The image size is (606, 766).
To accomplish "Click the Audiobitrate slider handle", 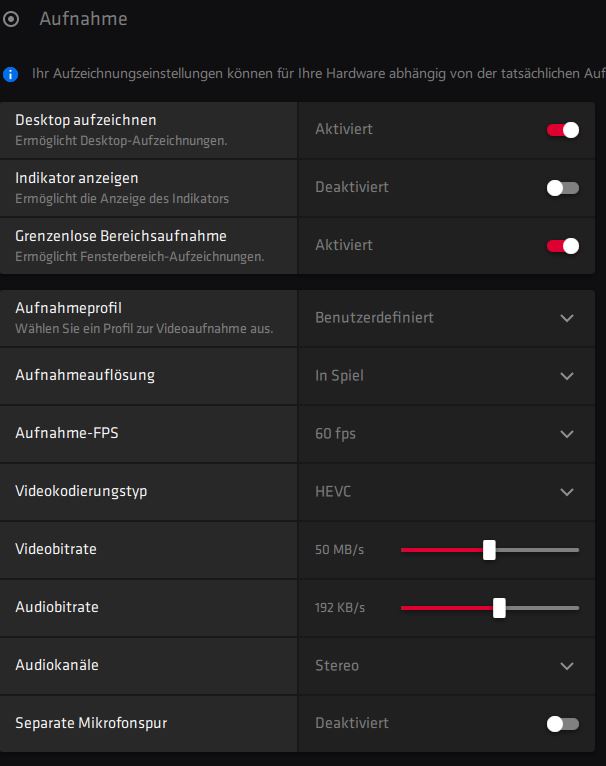I will (x=499, y=608).
